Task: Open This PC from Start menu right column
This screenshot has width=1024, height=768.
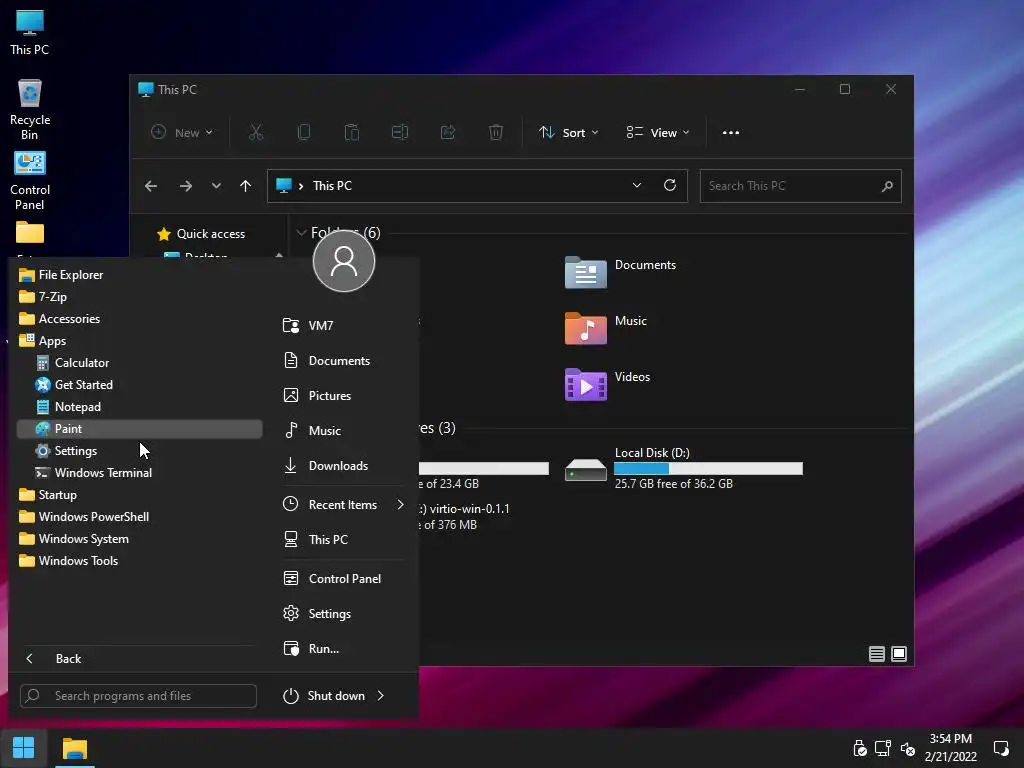Action: [344, 539]
